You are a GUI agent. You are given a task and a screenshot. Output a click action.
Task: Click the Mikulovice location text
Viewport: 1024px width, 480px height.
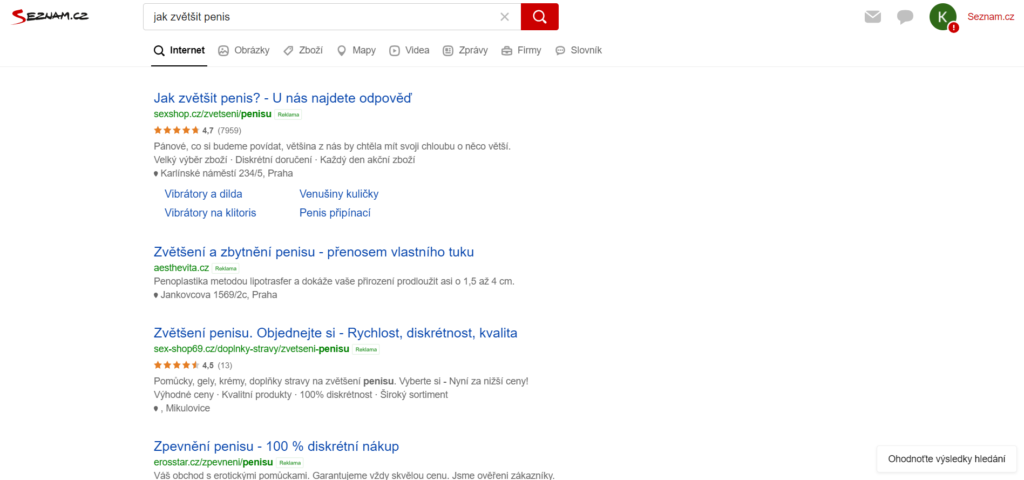(187, 409)
